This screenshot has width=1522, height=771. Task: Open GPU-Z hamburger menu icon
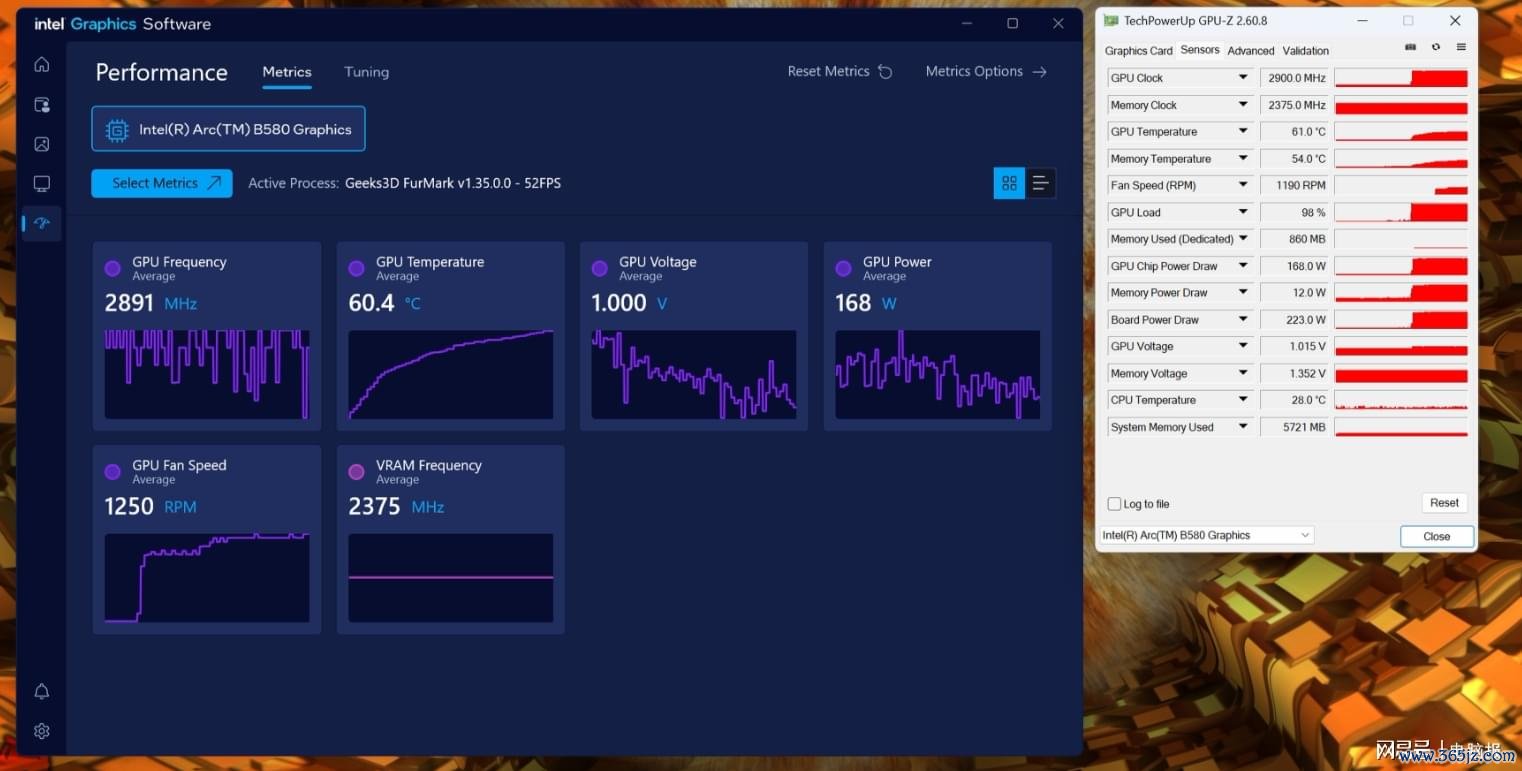tap(1461, 47)
